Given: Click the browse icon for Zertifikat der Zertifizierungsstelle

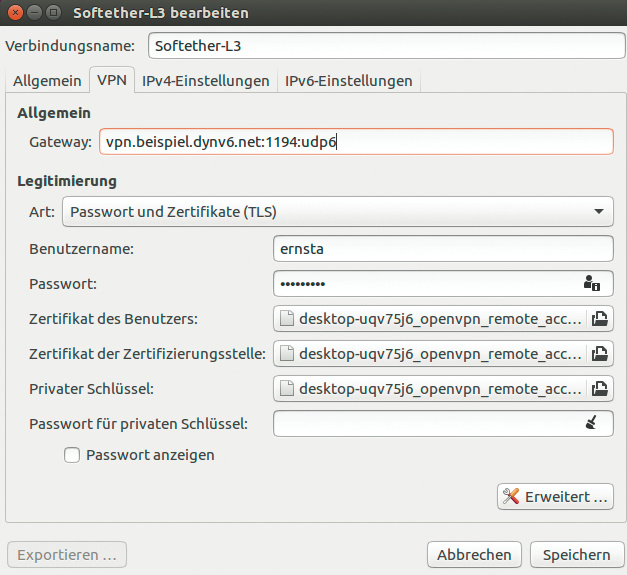Looking at the screenshot, I should tap(600, 354).
